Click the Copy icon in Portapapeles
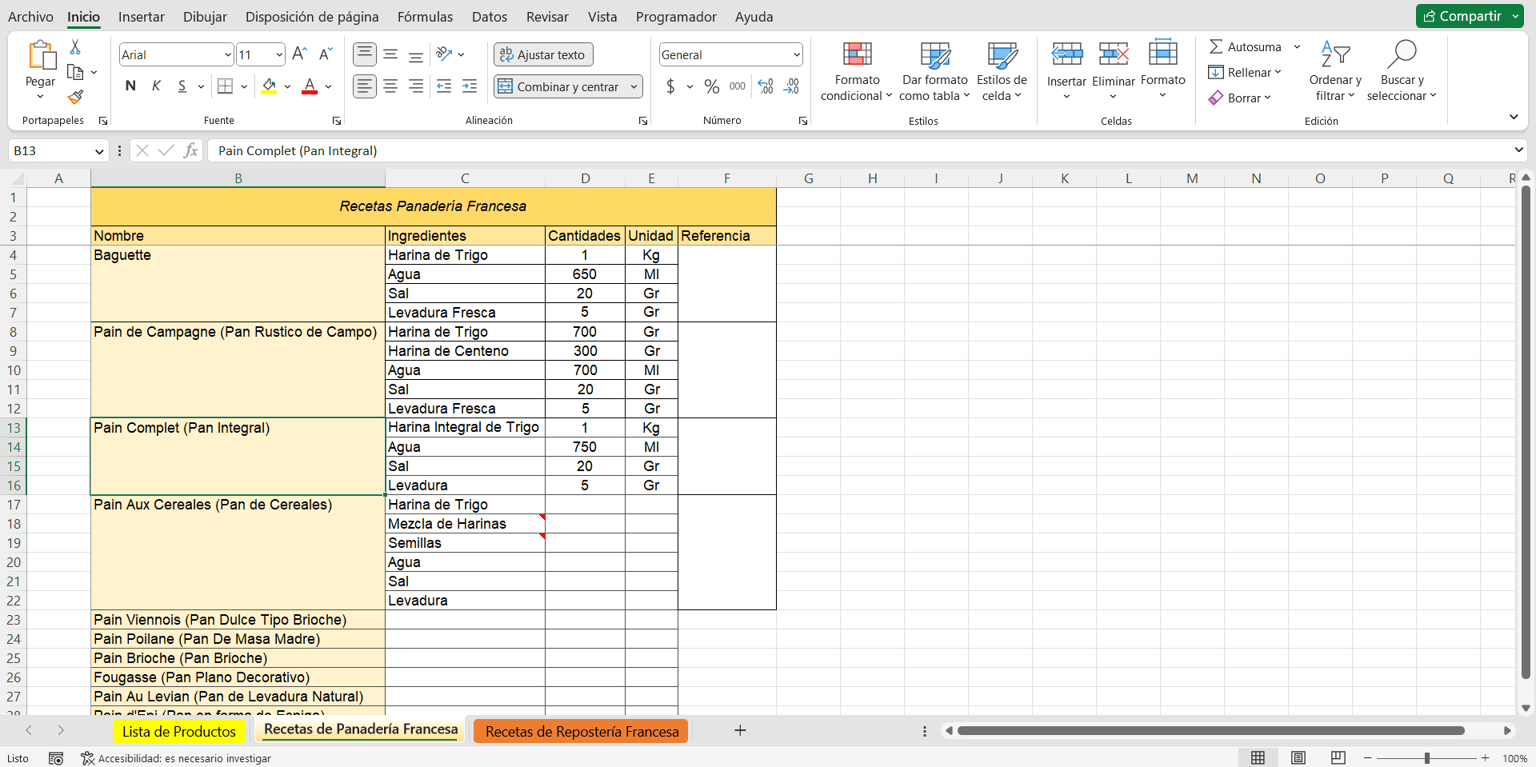This screenshot has width=1536, height=767. [75, 72]
